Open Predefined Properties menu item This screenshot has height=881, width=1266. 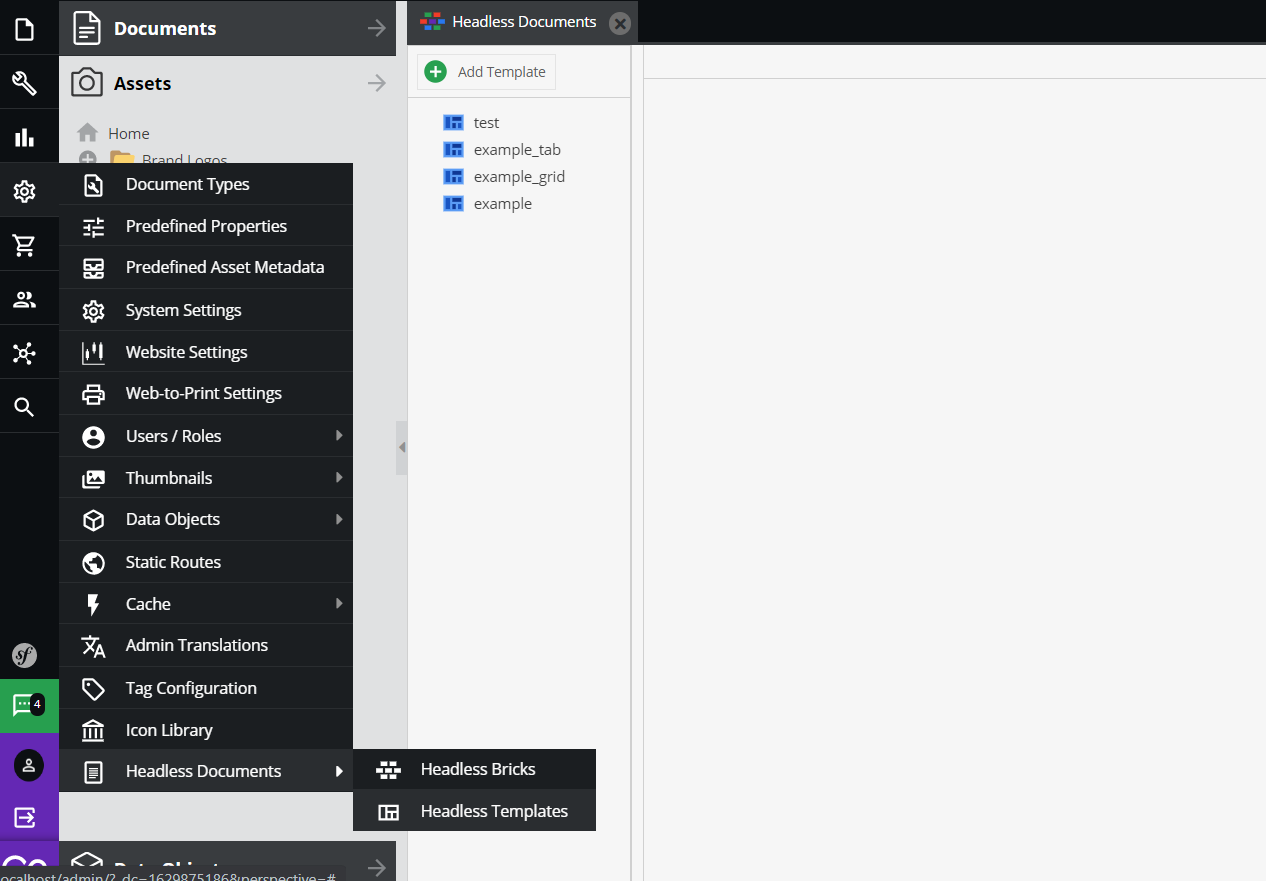pos(206,226)
